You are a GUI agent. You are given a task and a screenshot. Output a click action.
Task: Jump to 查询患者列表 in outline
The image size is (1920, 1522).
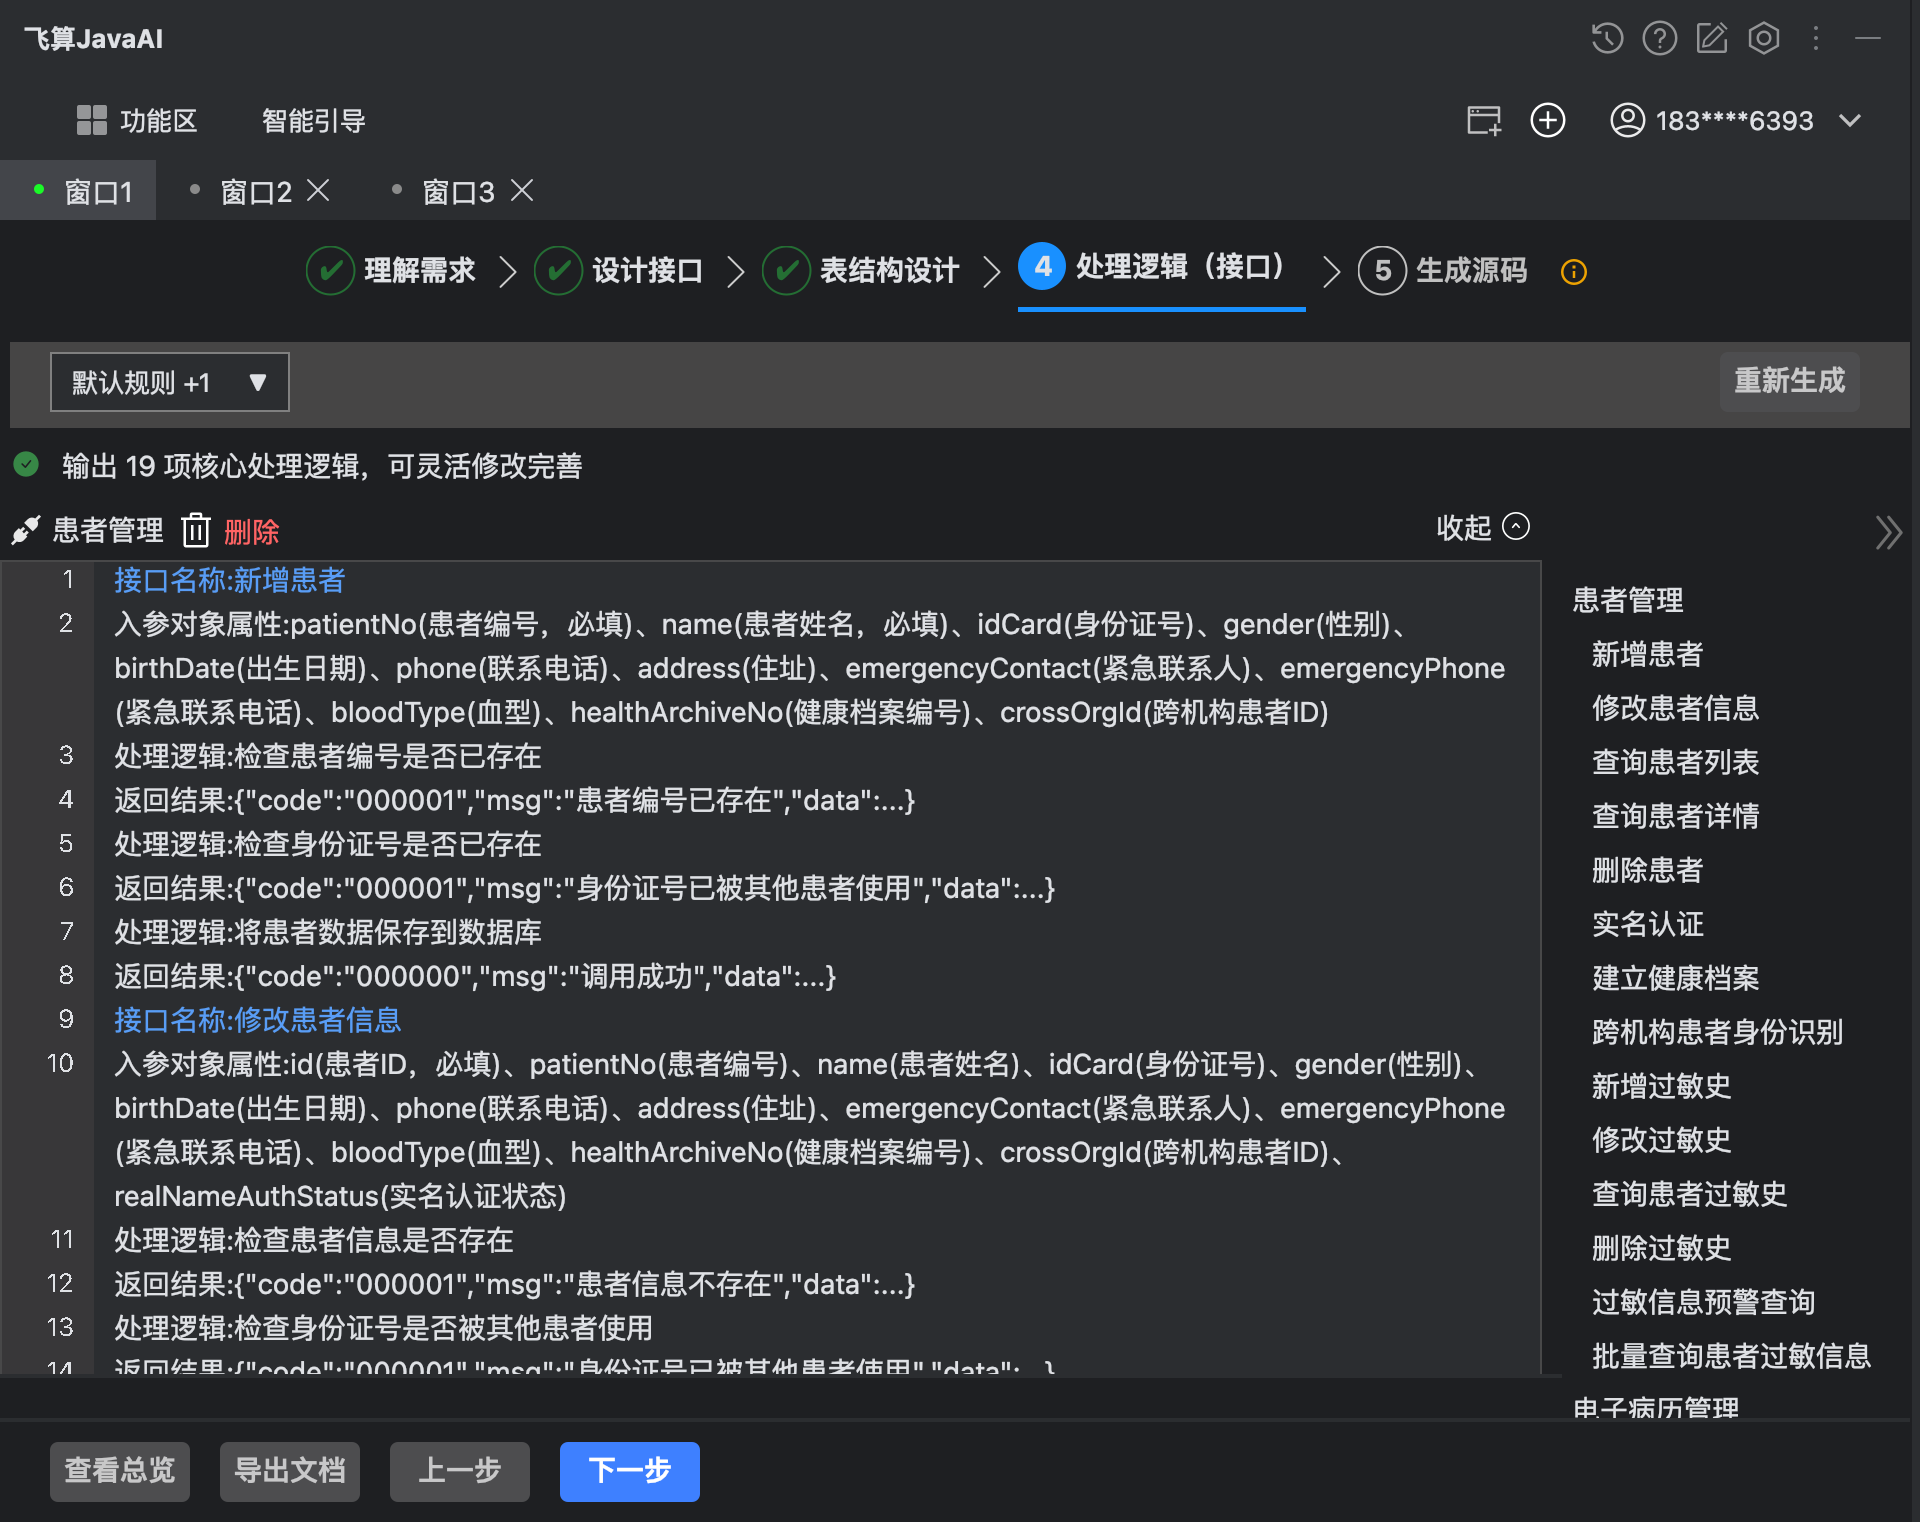(1676, 762)
